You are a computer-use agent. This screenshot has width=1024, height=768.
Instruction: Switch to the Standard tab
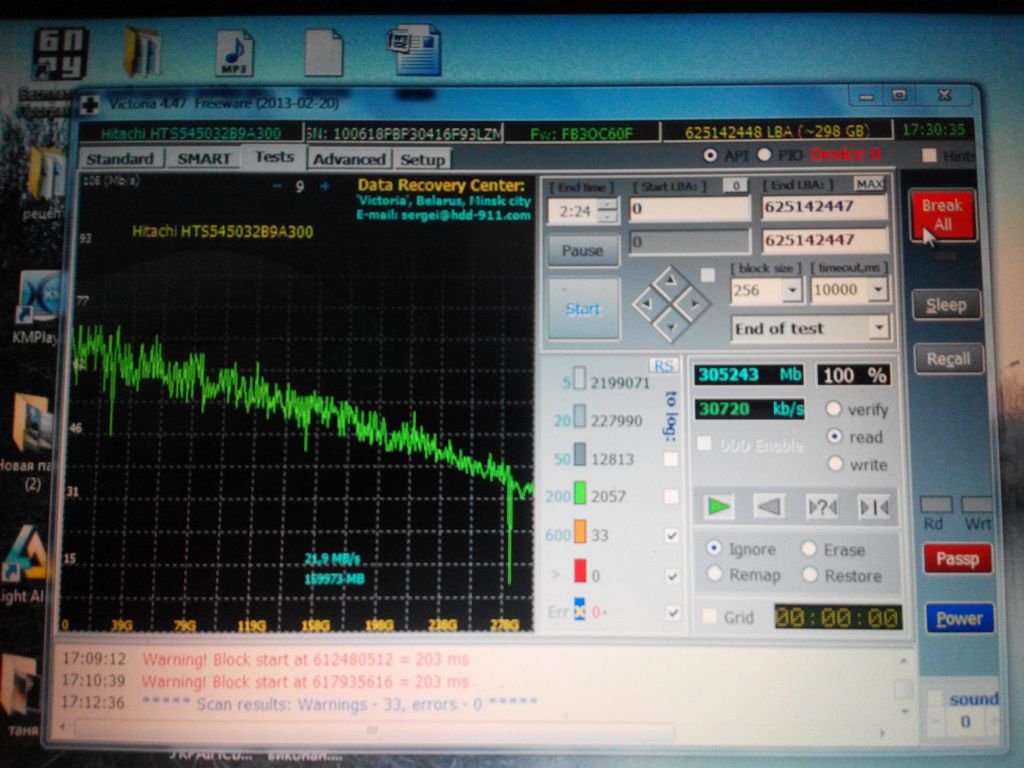(x=120, y=159)
